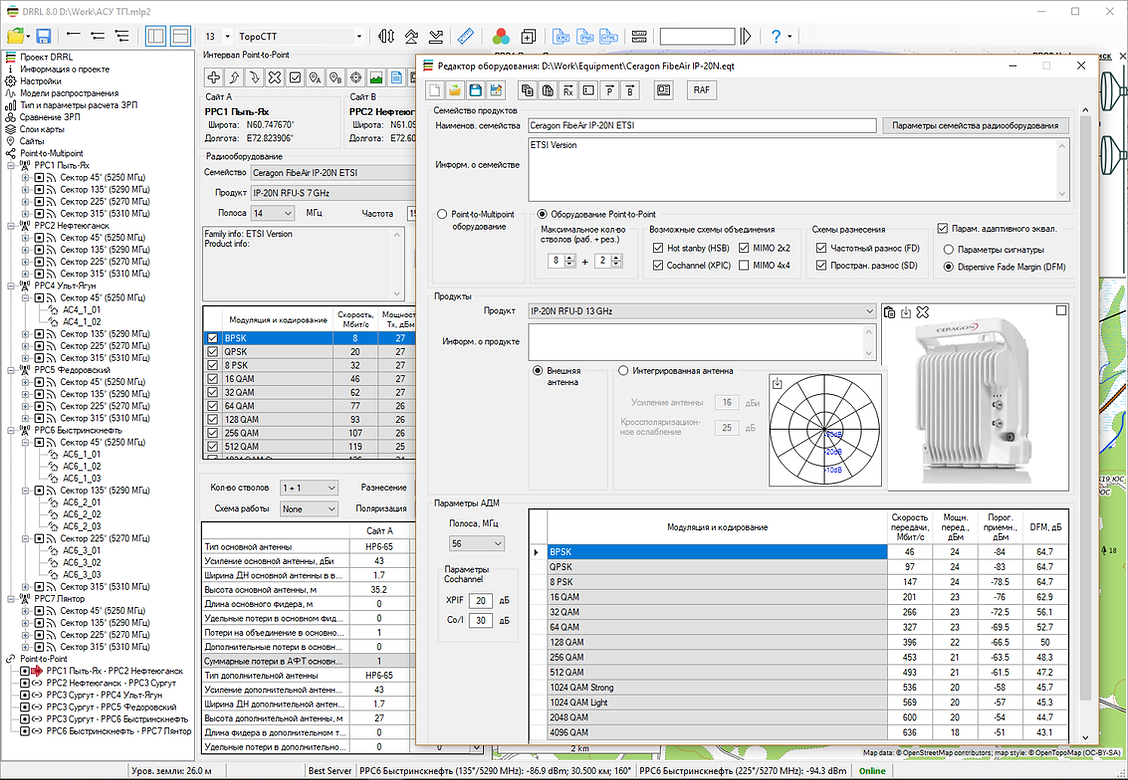Click the copy icon in the editor toolbar
This screenshot has height=780, width=1128.
tap(527, 90)
